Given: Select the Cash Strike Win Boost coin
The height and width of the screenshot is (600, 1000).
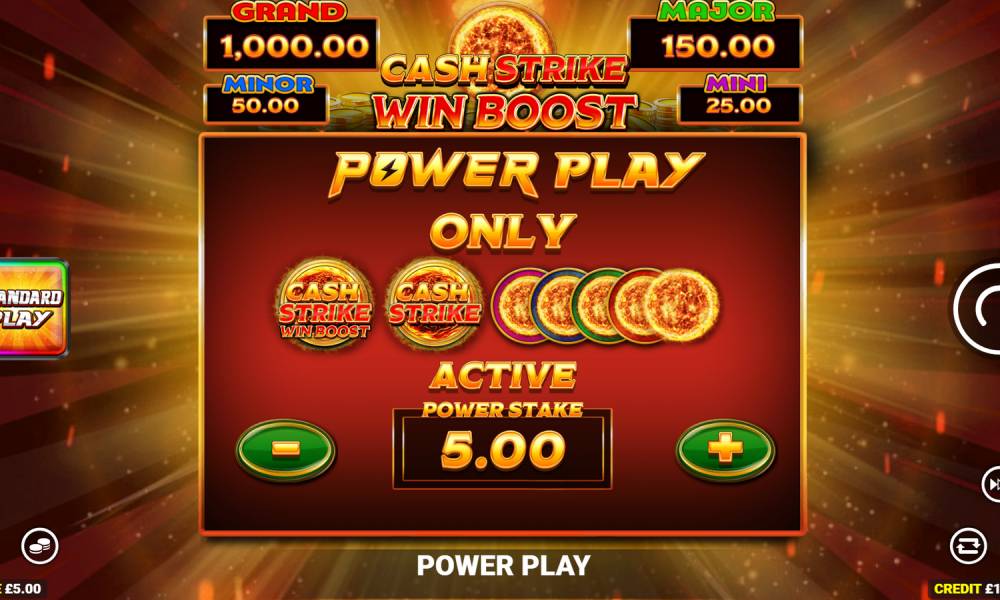Looking at the screenshot, I should (x=325, y=304).
